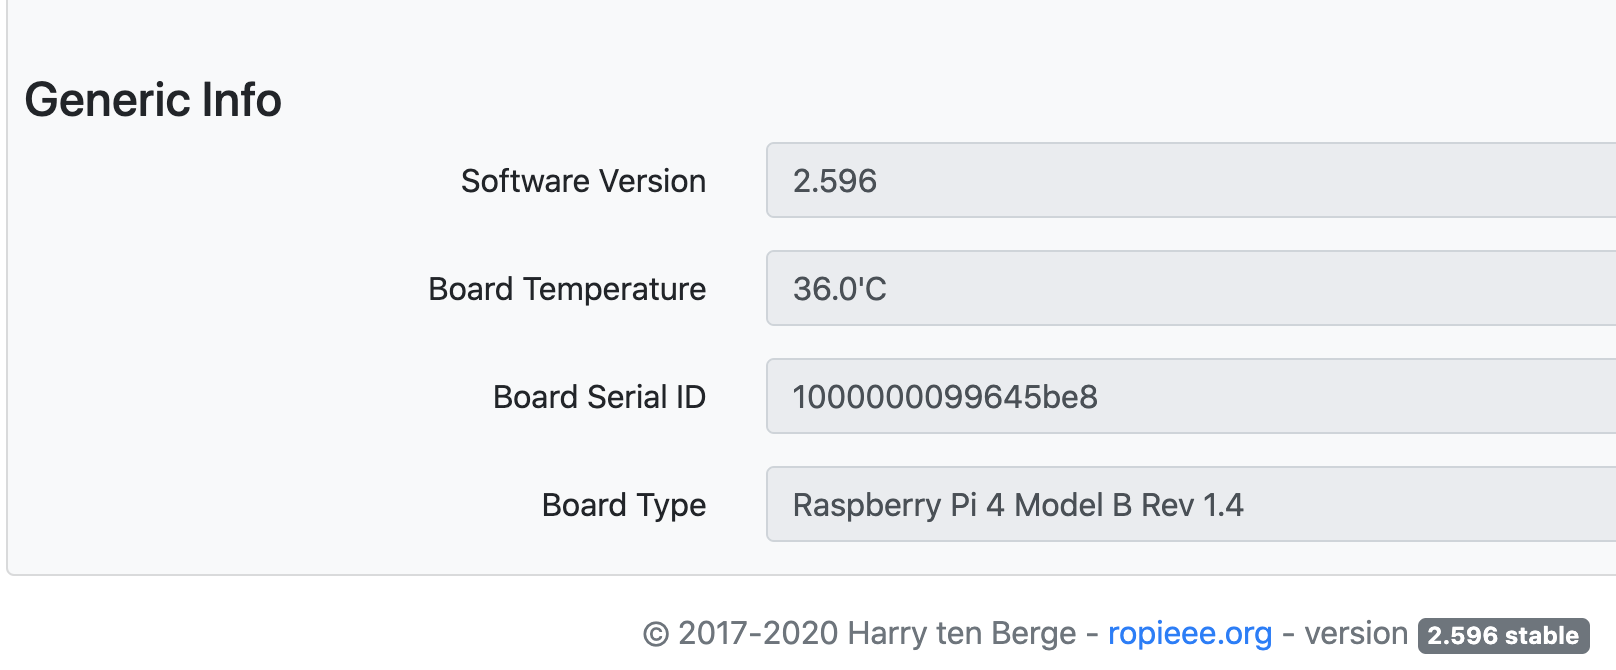Click the 2017-2020 year range in the footer
This screenshot has width=1616, height=670.
coord(758,634)
